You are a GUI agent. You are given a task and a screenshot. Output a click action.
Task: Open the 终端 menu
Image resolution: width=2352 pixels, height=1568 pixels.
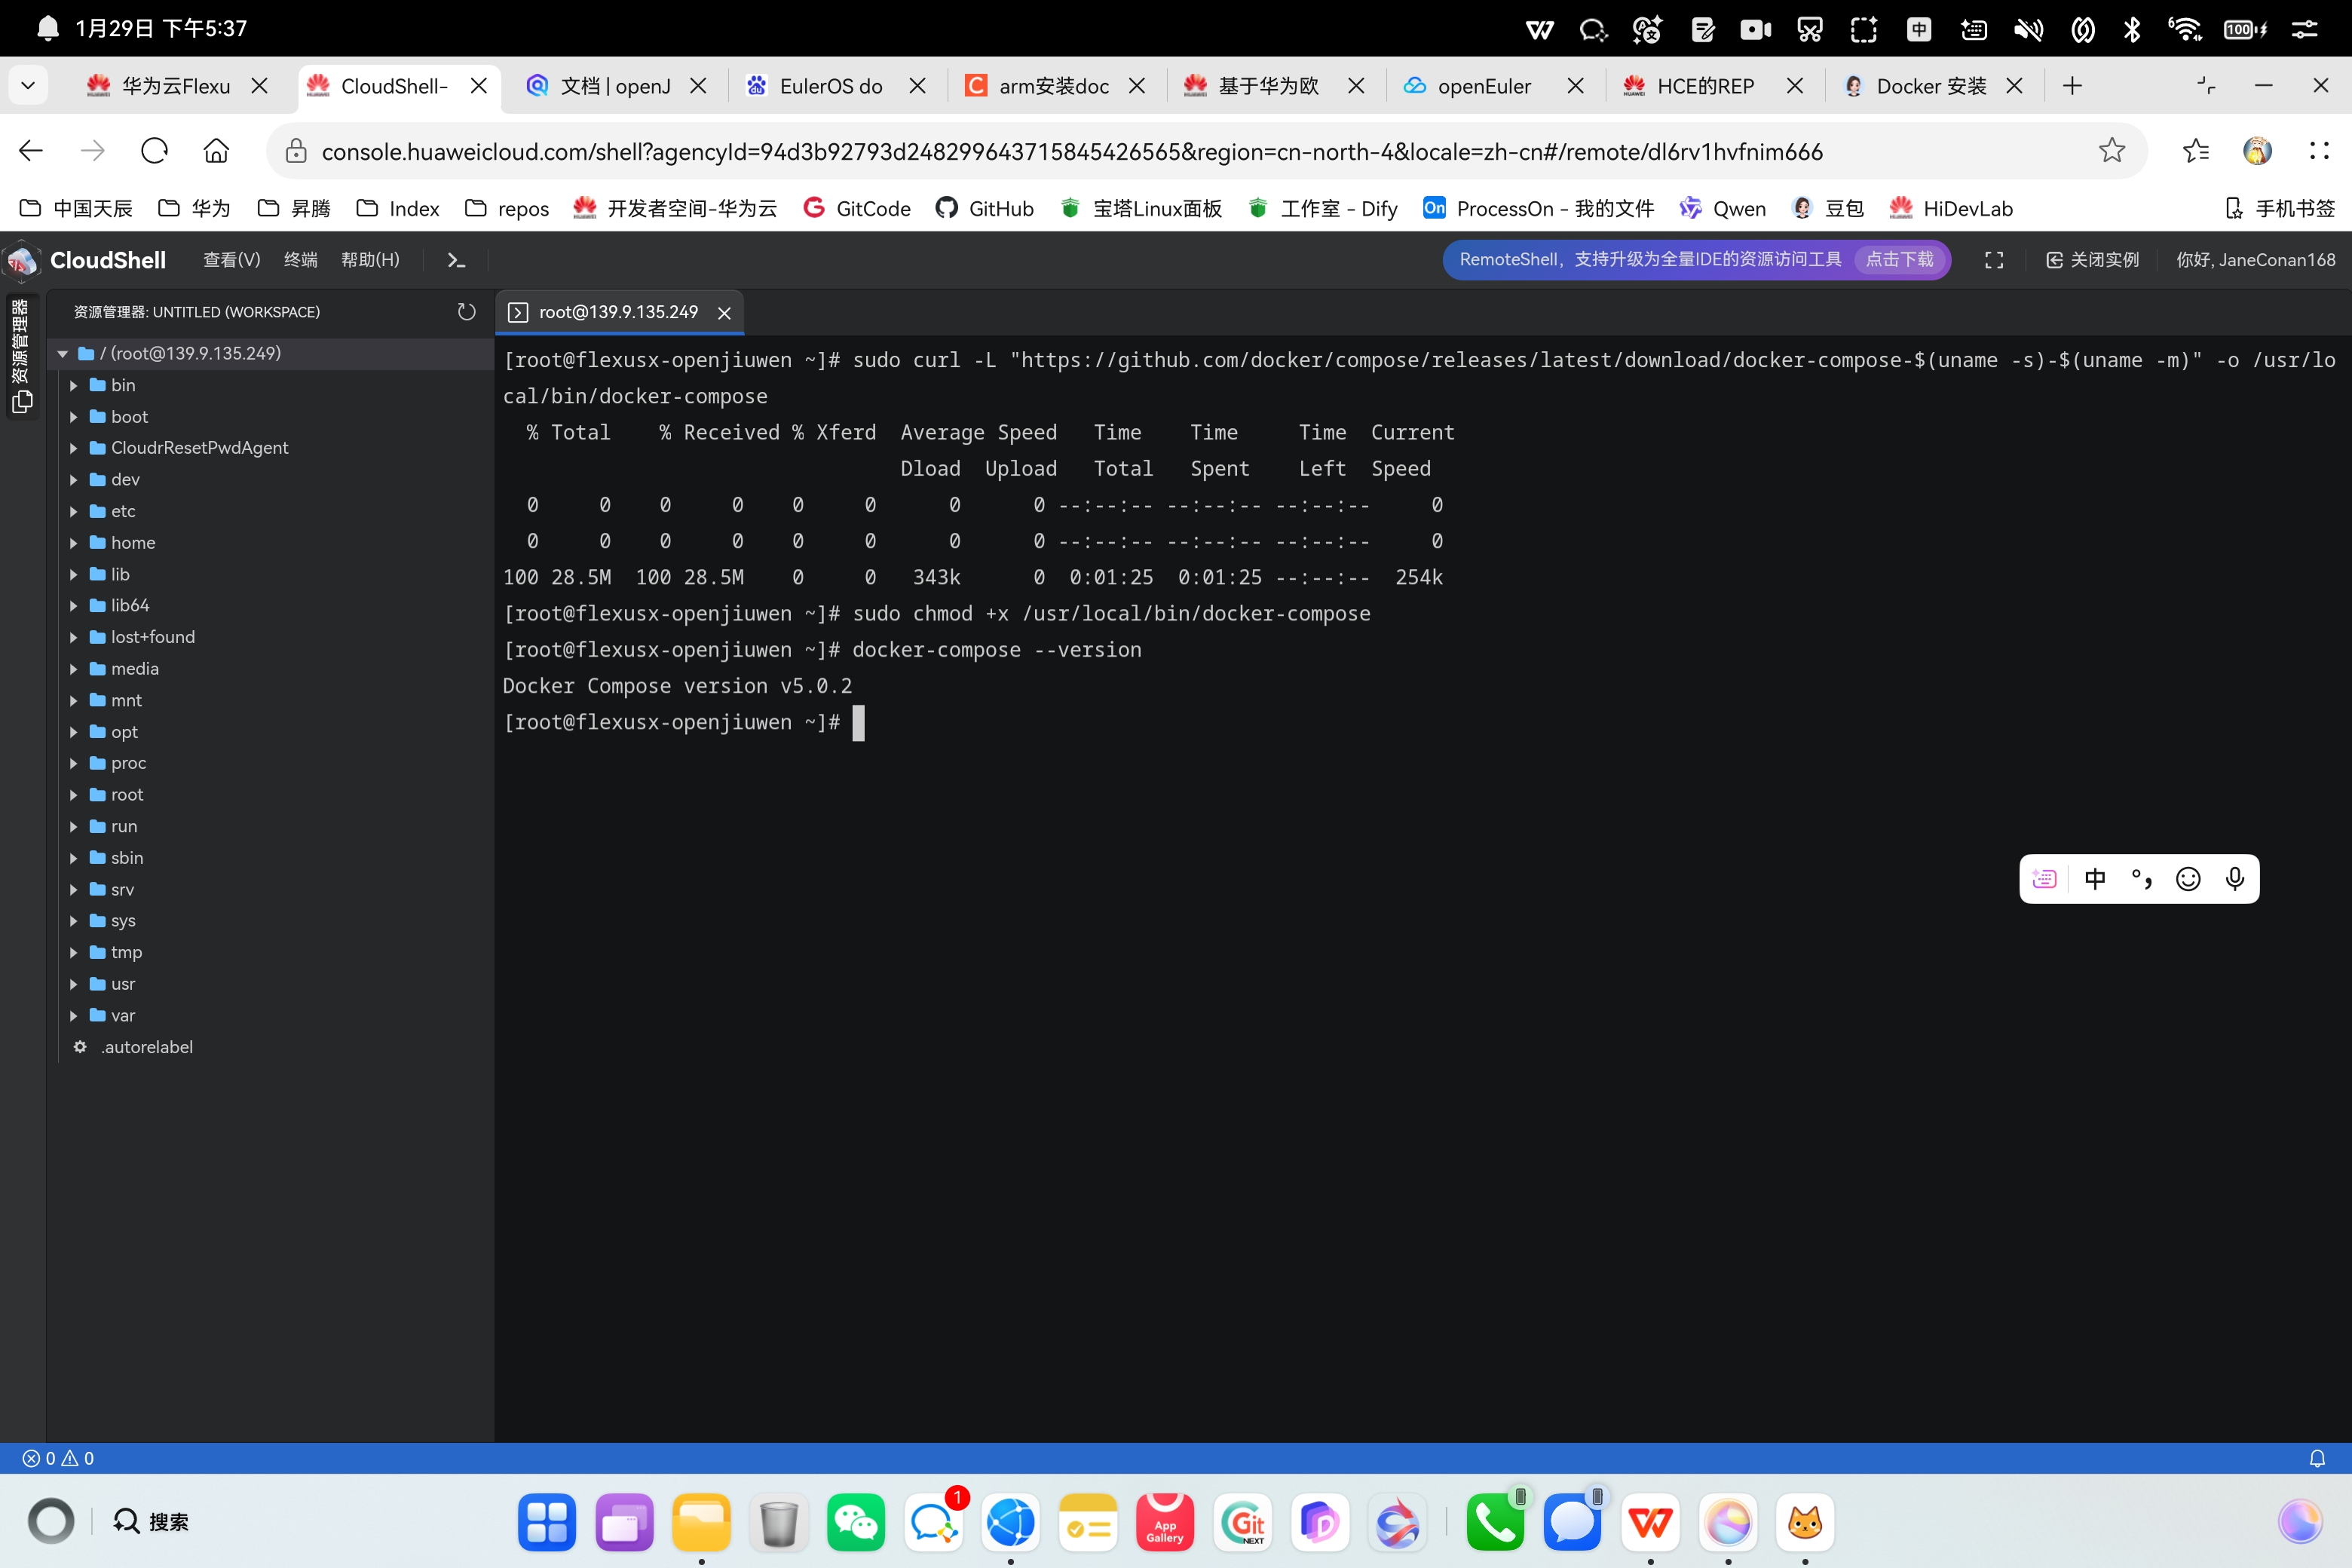click(x=300, y=260)
